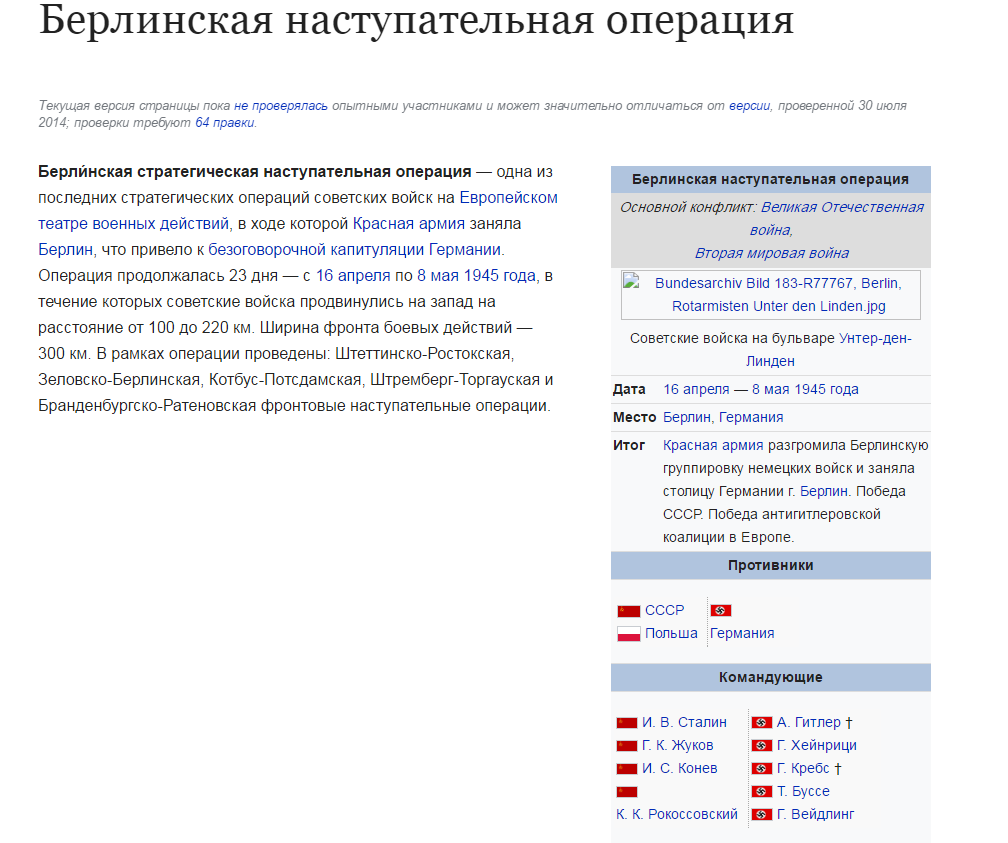Click the 'Унтер-ден-Линден' link in the image caption
The image size is (1008, 843).
pyautogui.click(x=874, y=338)
